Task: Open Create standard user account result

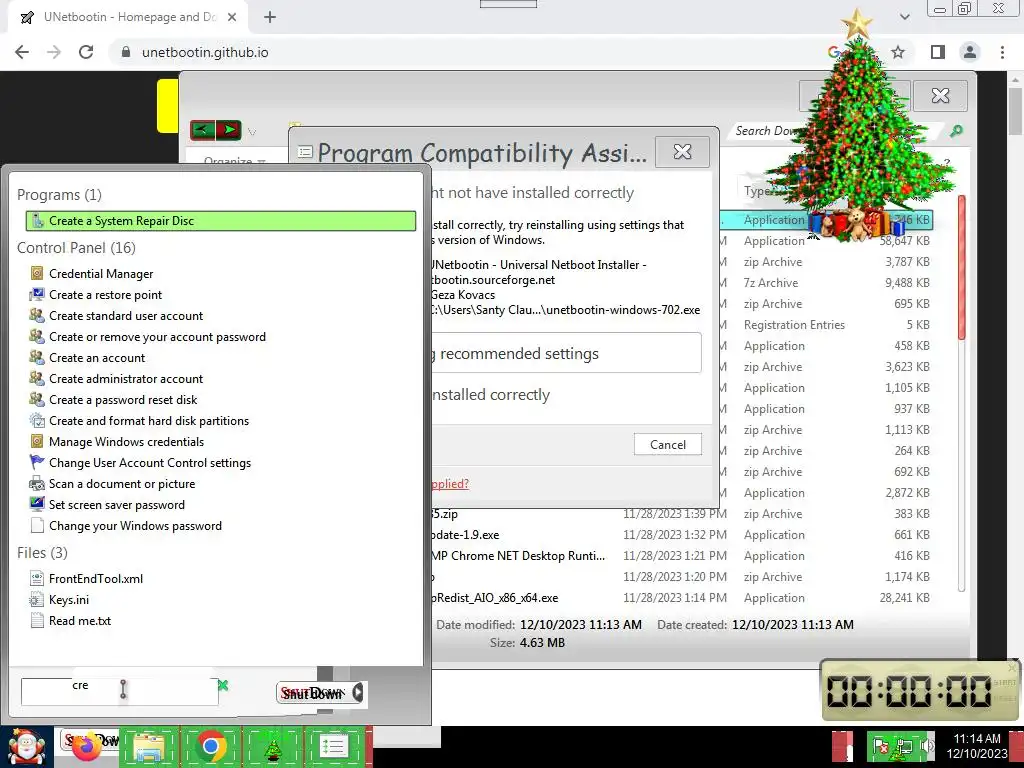Action: point(126,315)
